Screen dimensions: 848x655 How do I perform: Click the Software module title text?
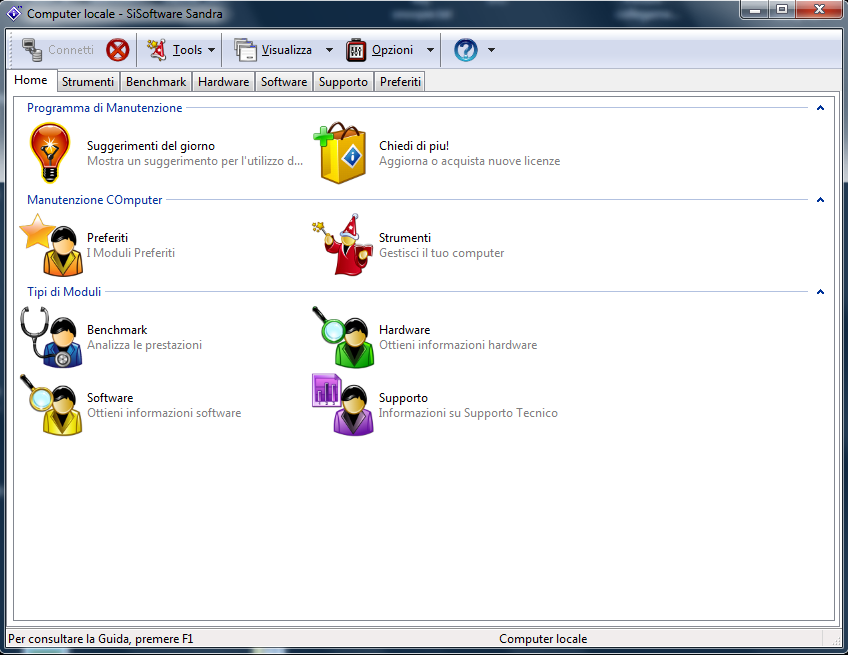pyautogui.click(x=110, y=398)
